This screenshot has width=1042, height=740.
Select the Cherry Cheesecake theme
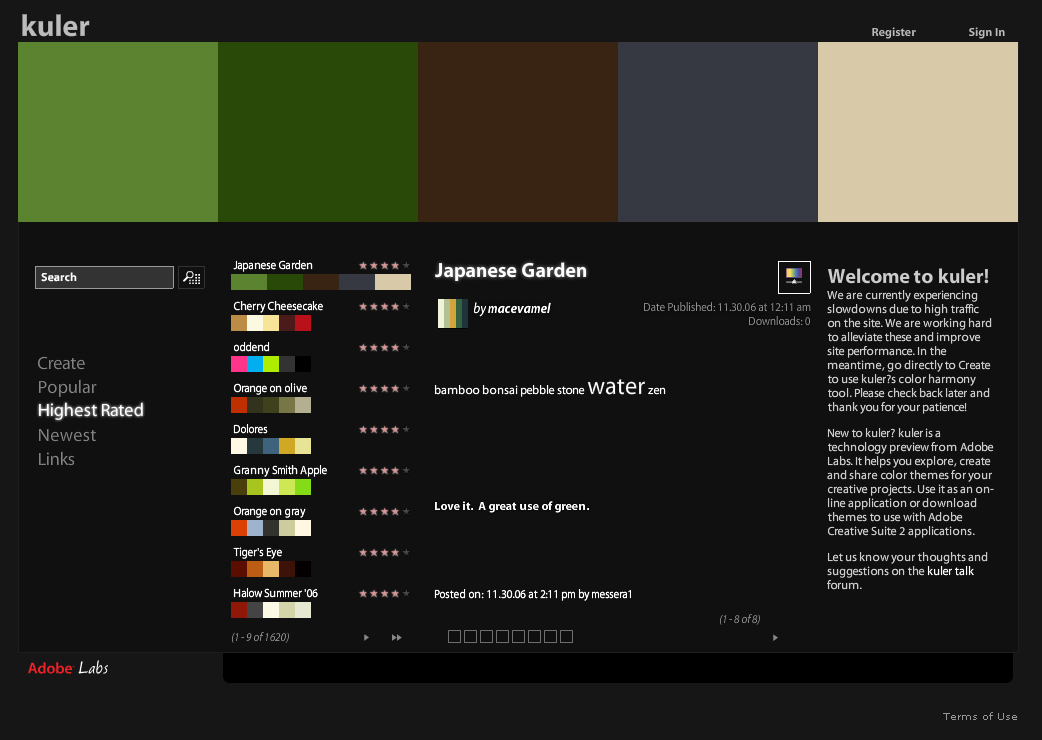(278, 306)
